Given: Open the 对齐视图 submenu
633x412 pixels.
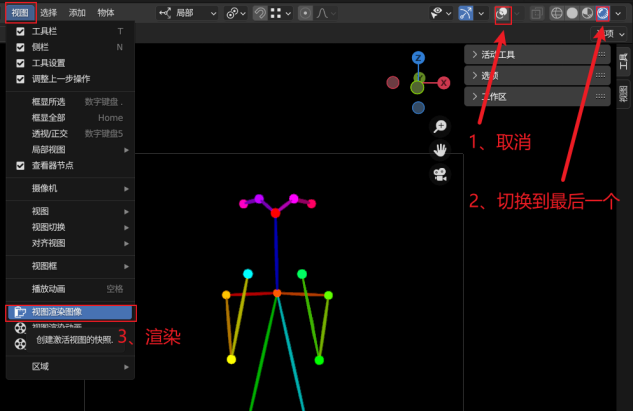Looking at the screenshot, I should [x=70, y=243].
